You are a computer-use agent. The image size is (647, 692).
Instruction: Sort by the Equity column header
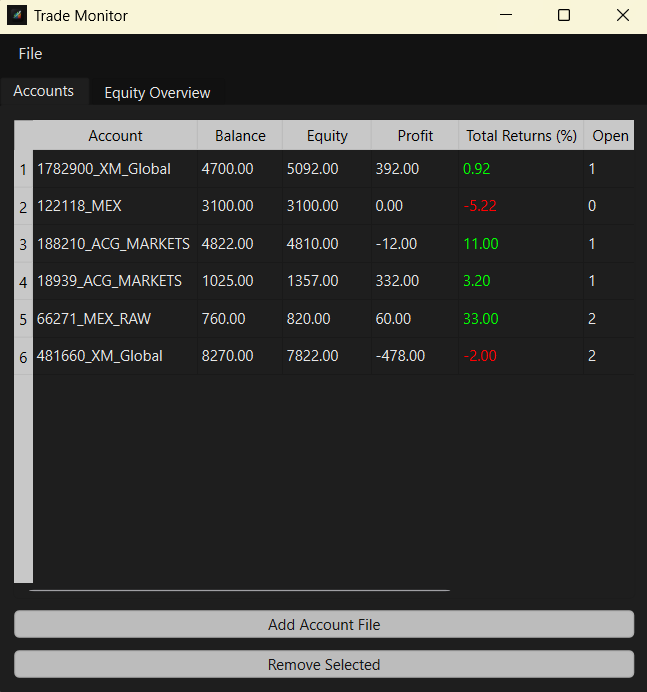[327, 135]
